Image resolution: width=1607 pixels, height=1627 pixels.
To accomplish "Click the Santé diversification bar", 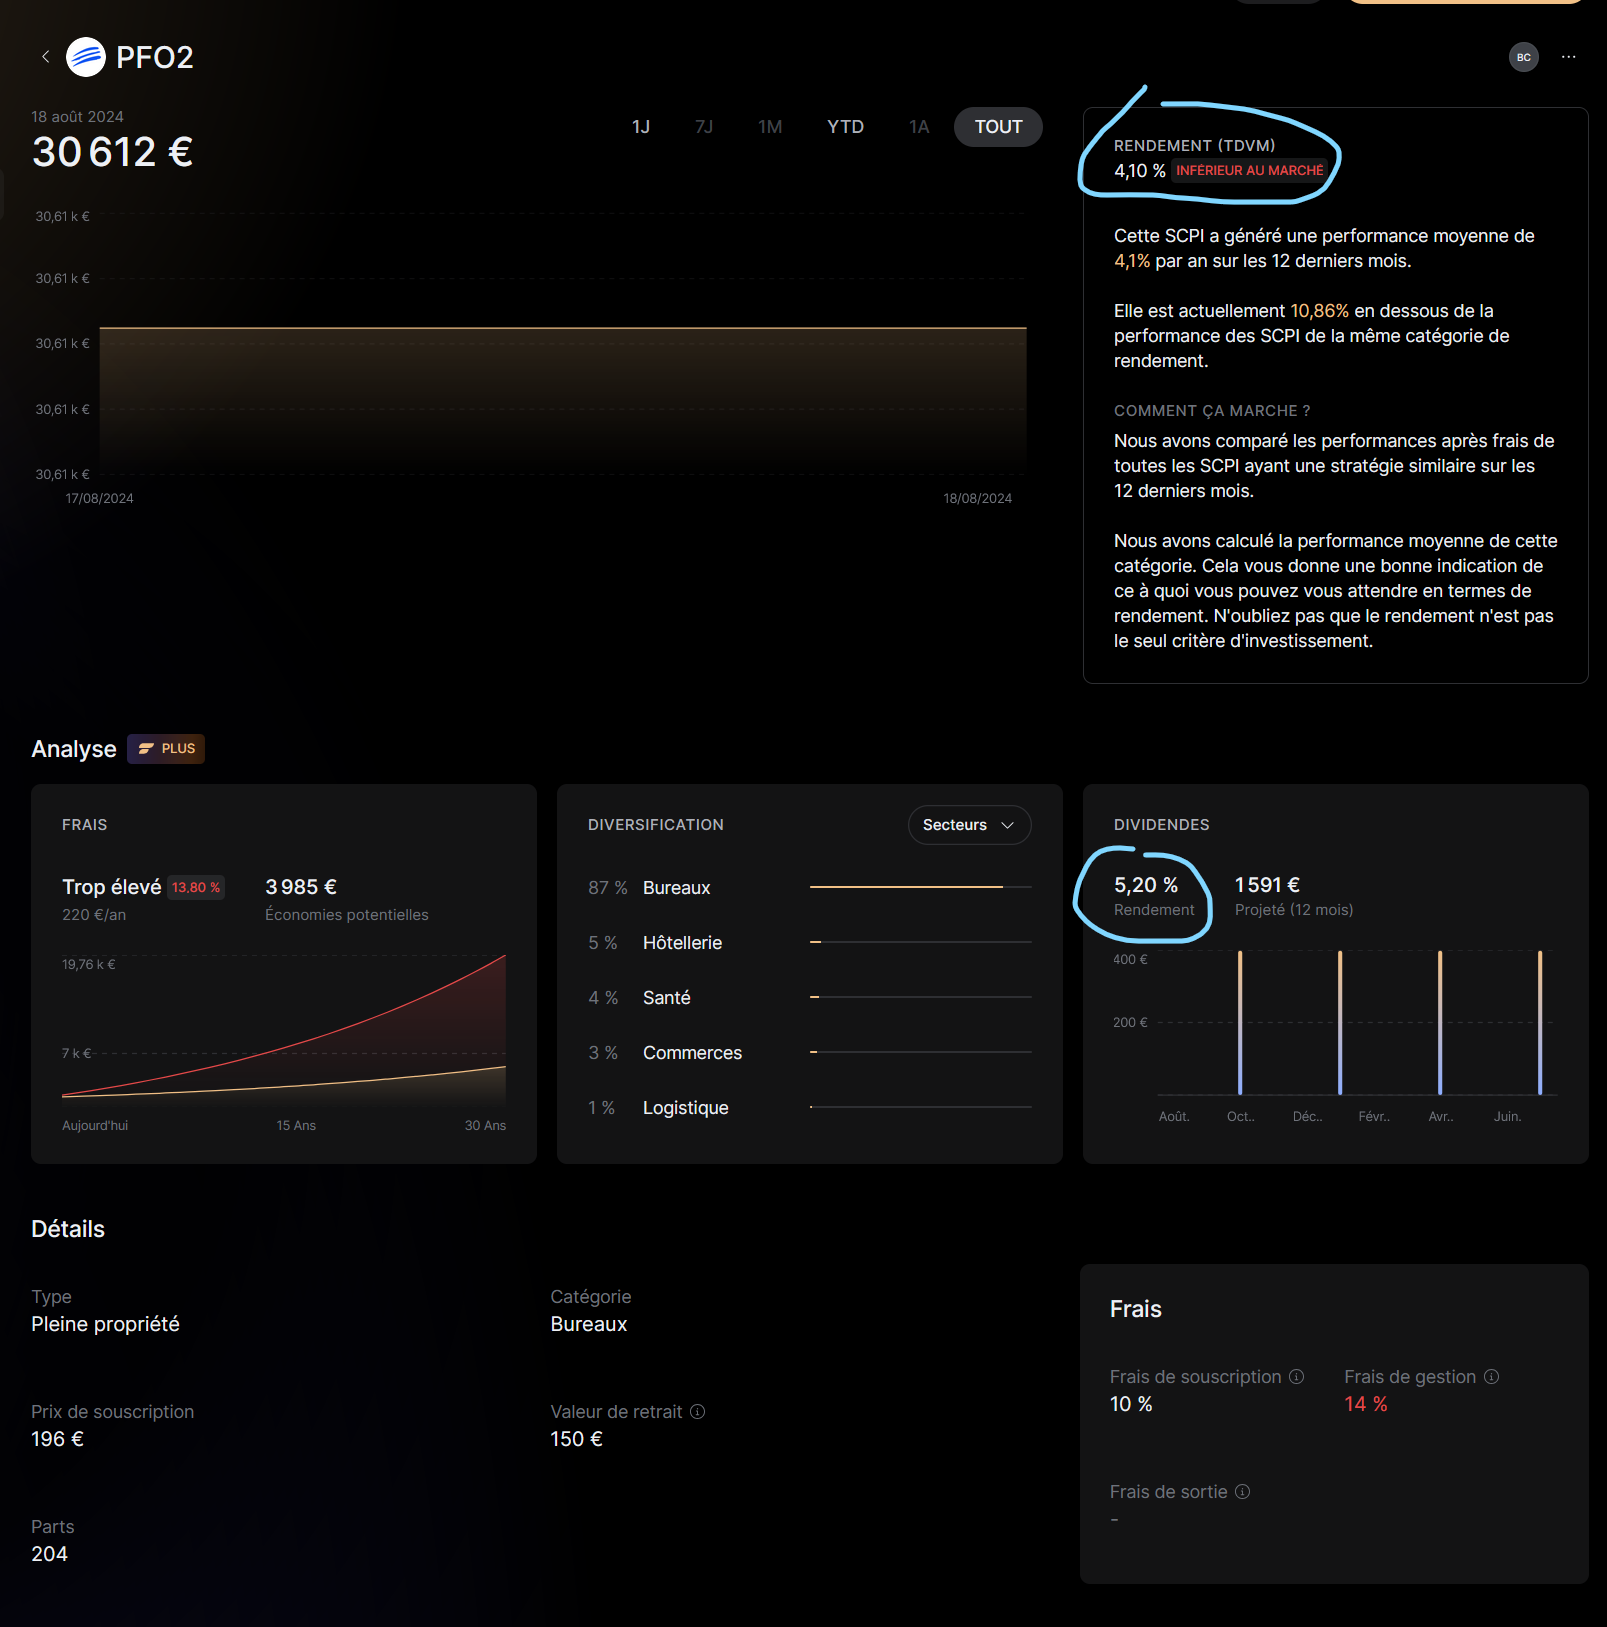I will 920,997.
